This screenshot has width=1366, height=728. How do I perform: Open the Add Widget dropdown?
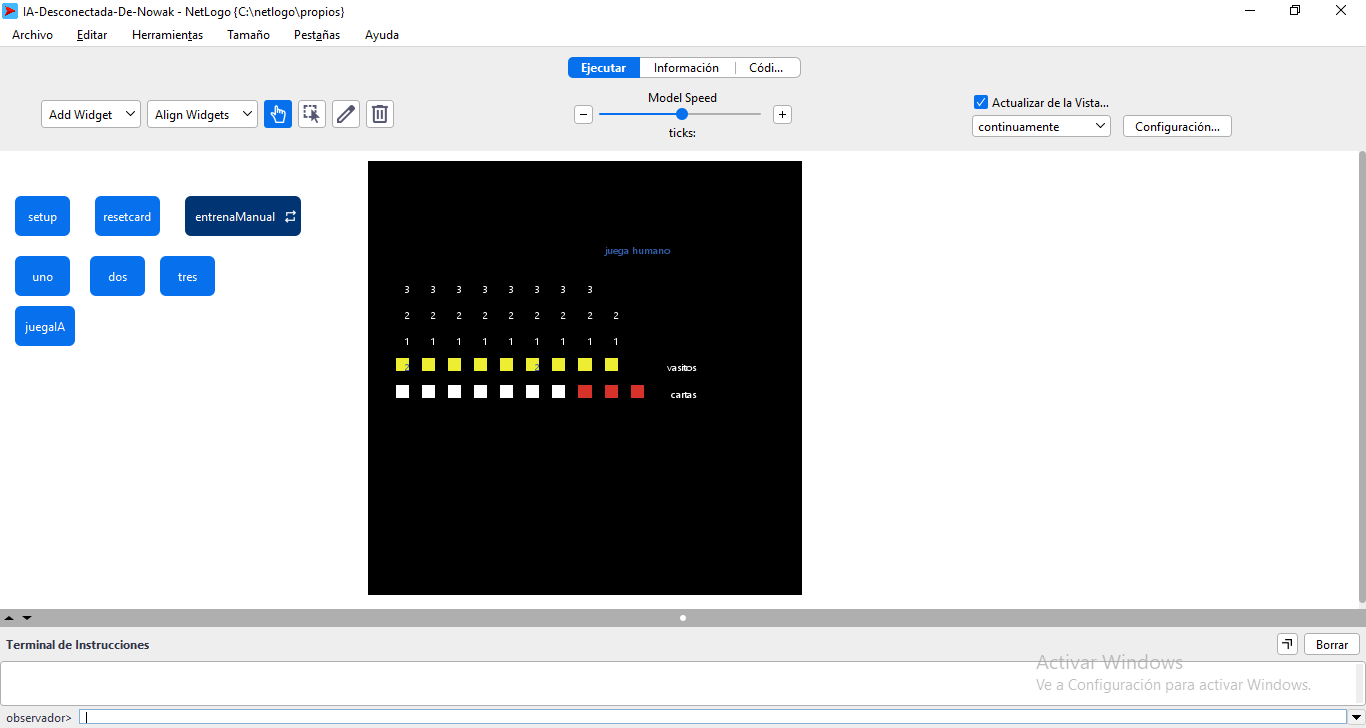pyautogui.click(x=90, y=114)
